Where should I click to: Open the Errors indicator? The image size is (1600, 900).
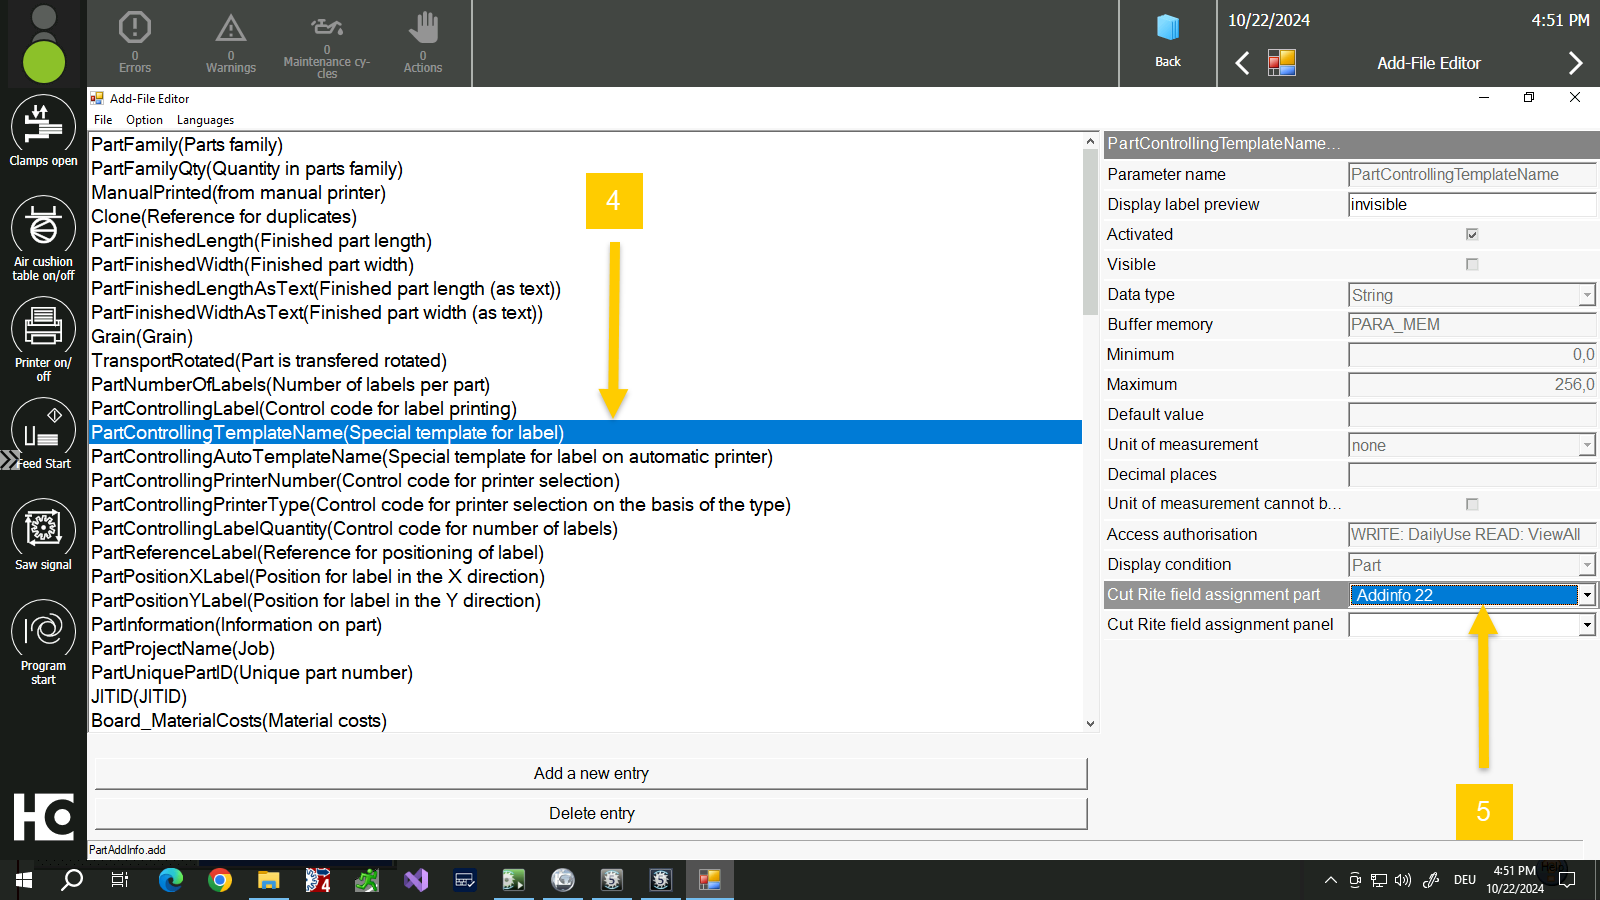[x=135, y=42]
